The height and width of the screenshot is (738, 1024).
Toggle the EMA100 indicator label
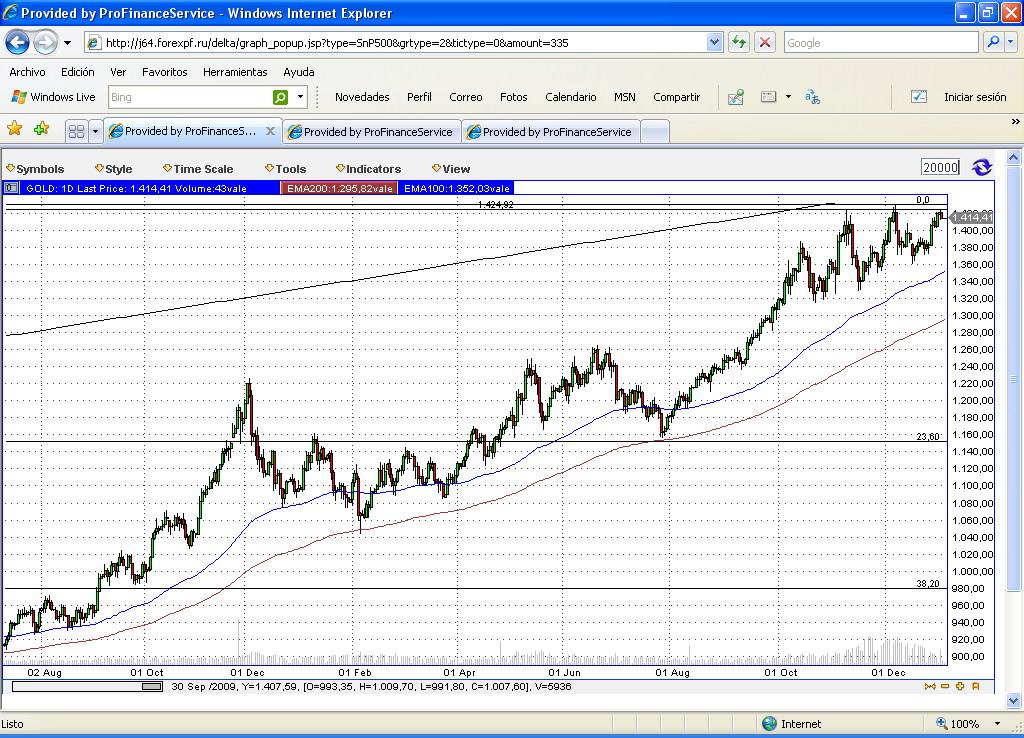click(456, 188)
